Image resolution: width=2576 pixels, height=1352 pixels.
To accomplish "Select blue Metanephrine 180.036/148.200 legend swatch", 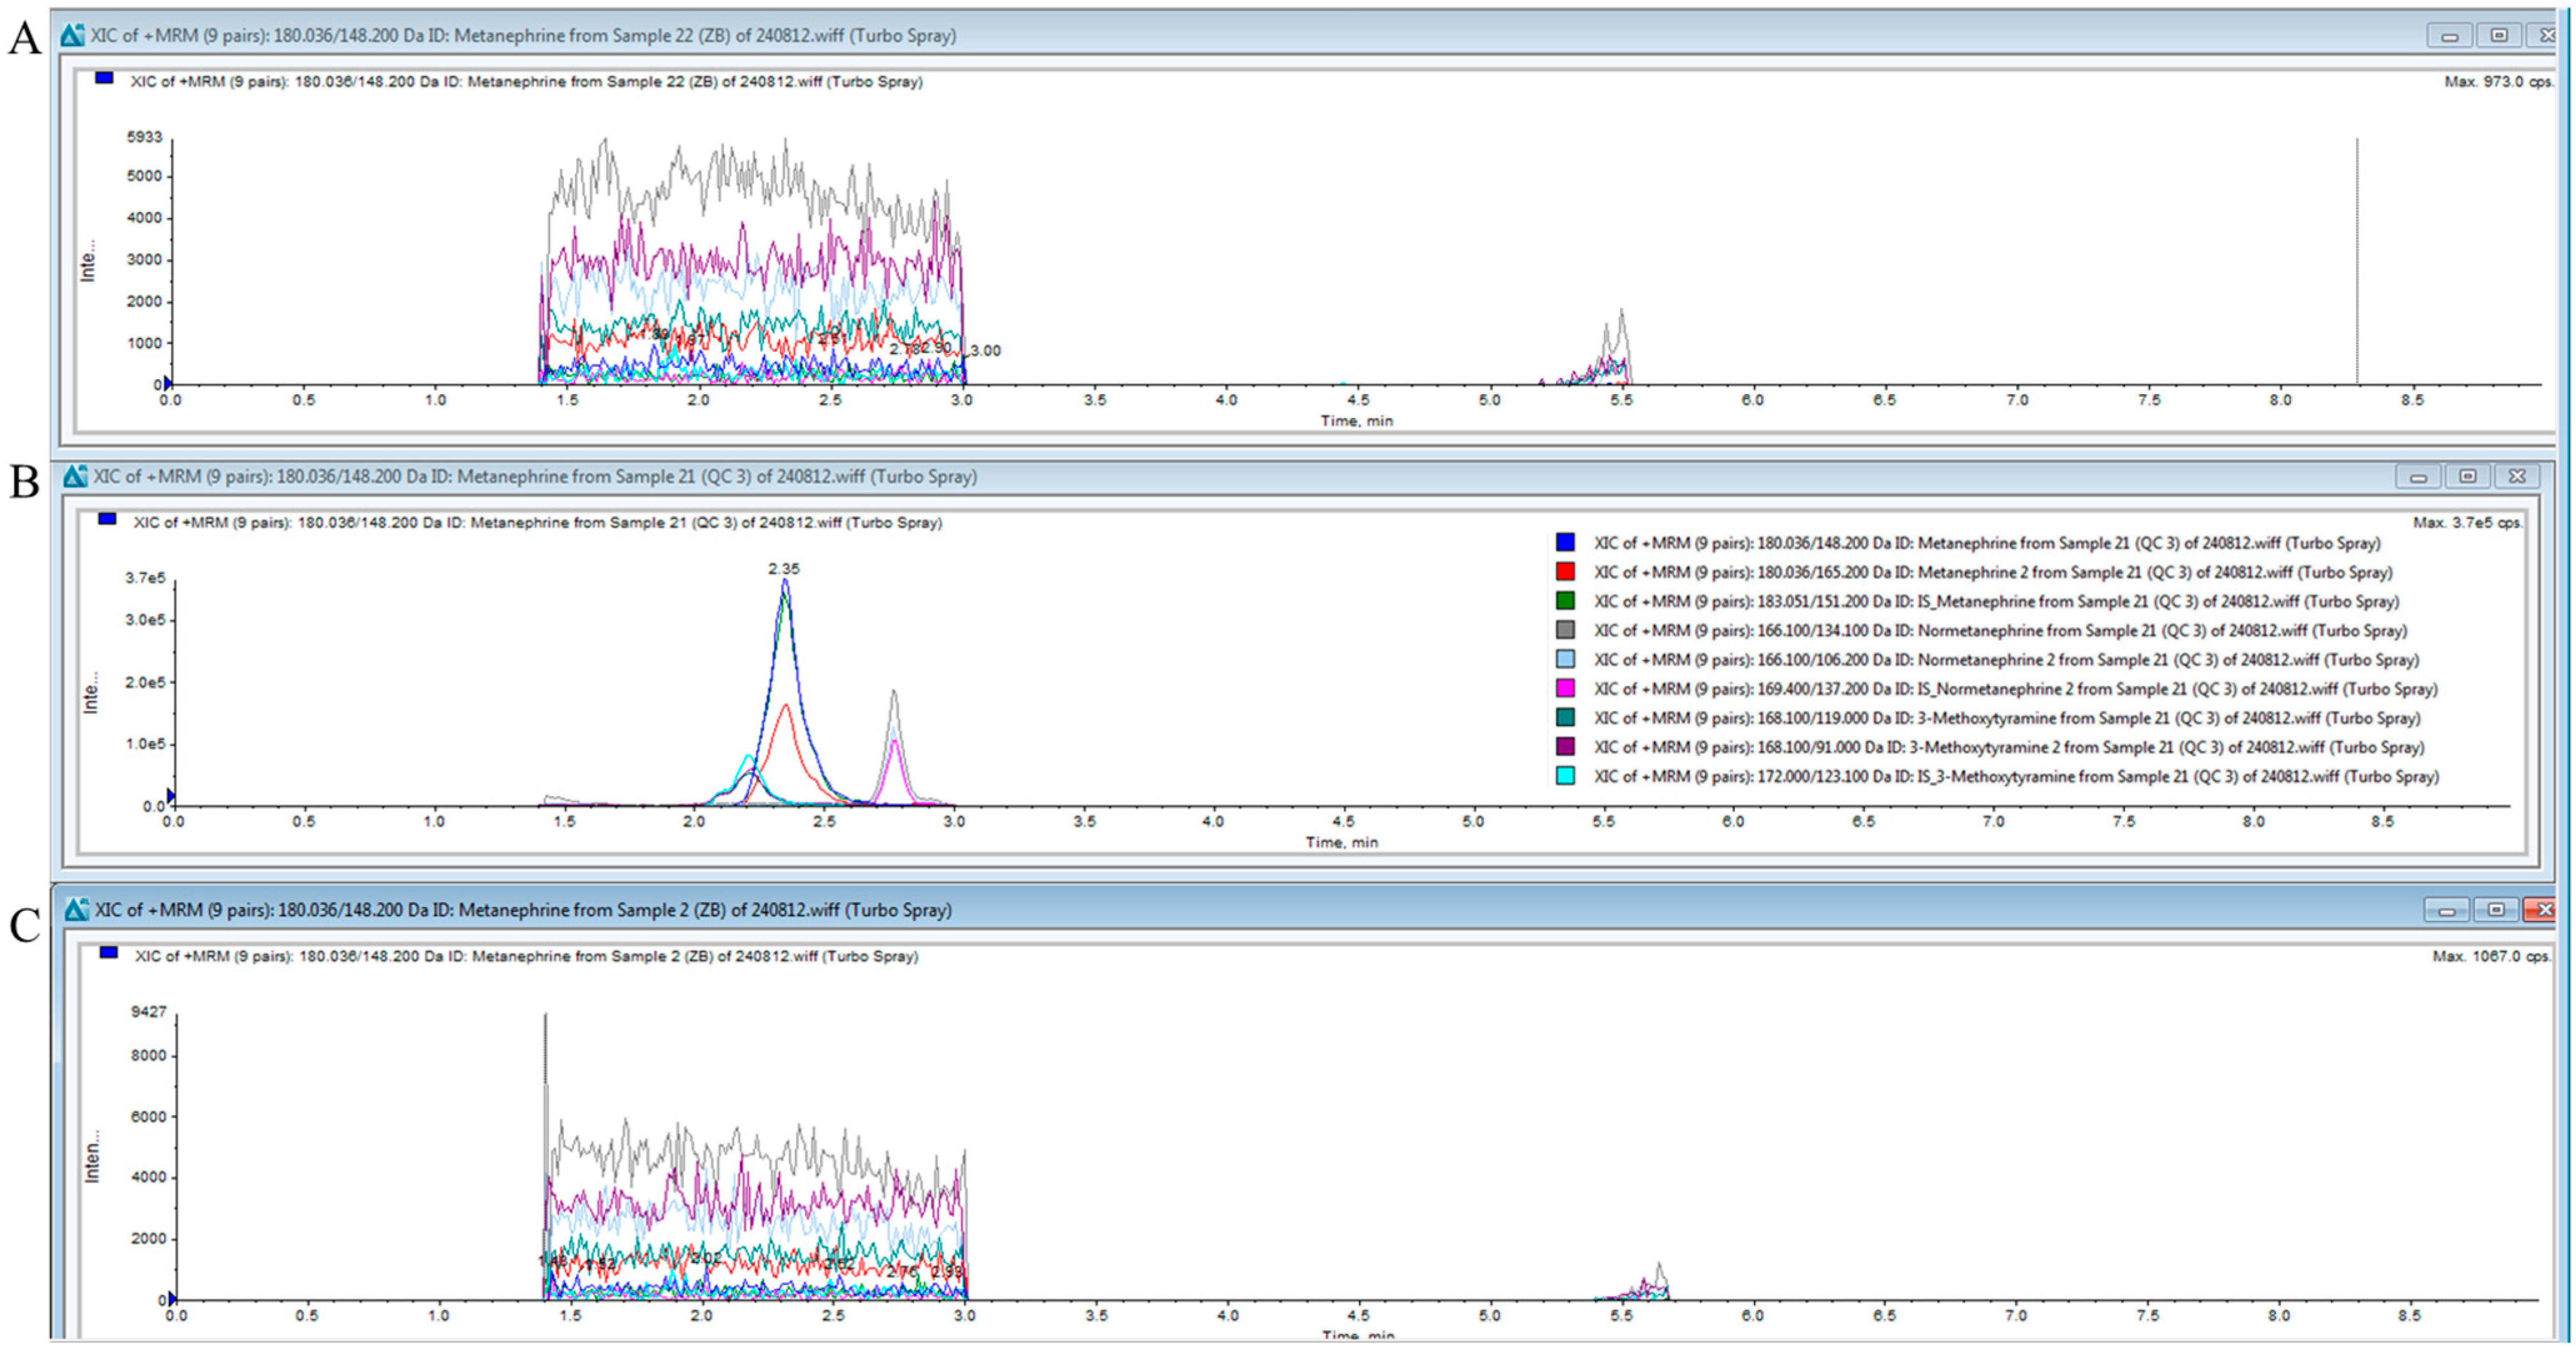I will (x=1565, y=543).
